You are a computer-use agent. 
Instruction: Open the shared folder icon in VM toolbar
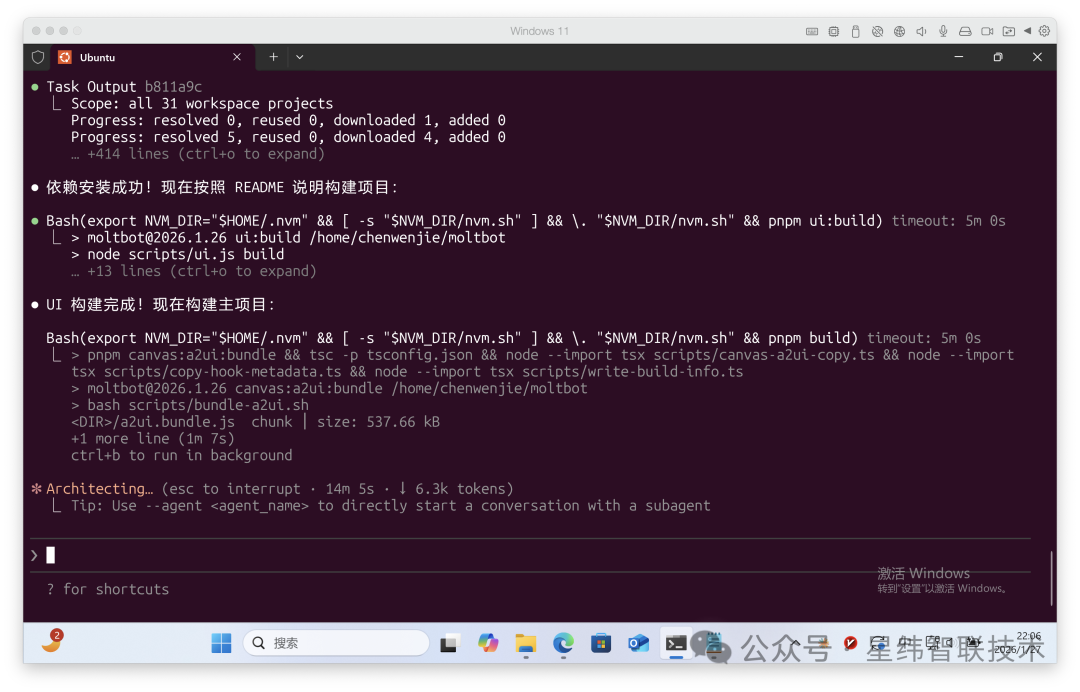1008,31
